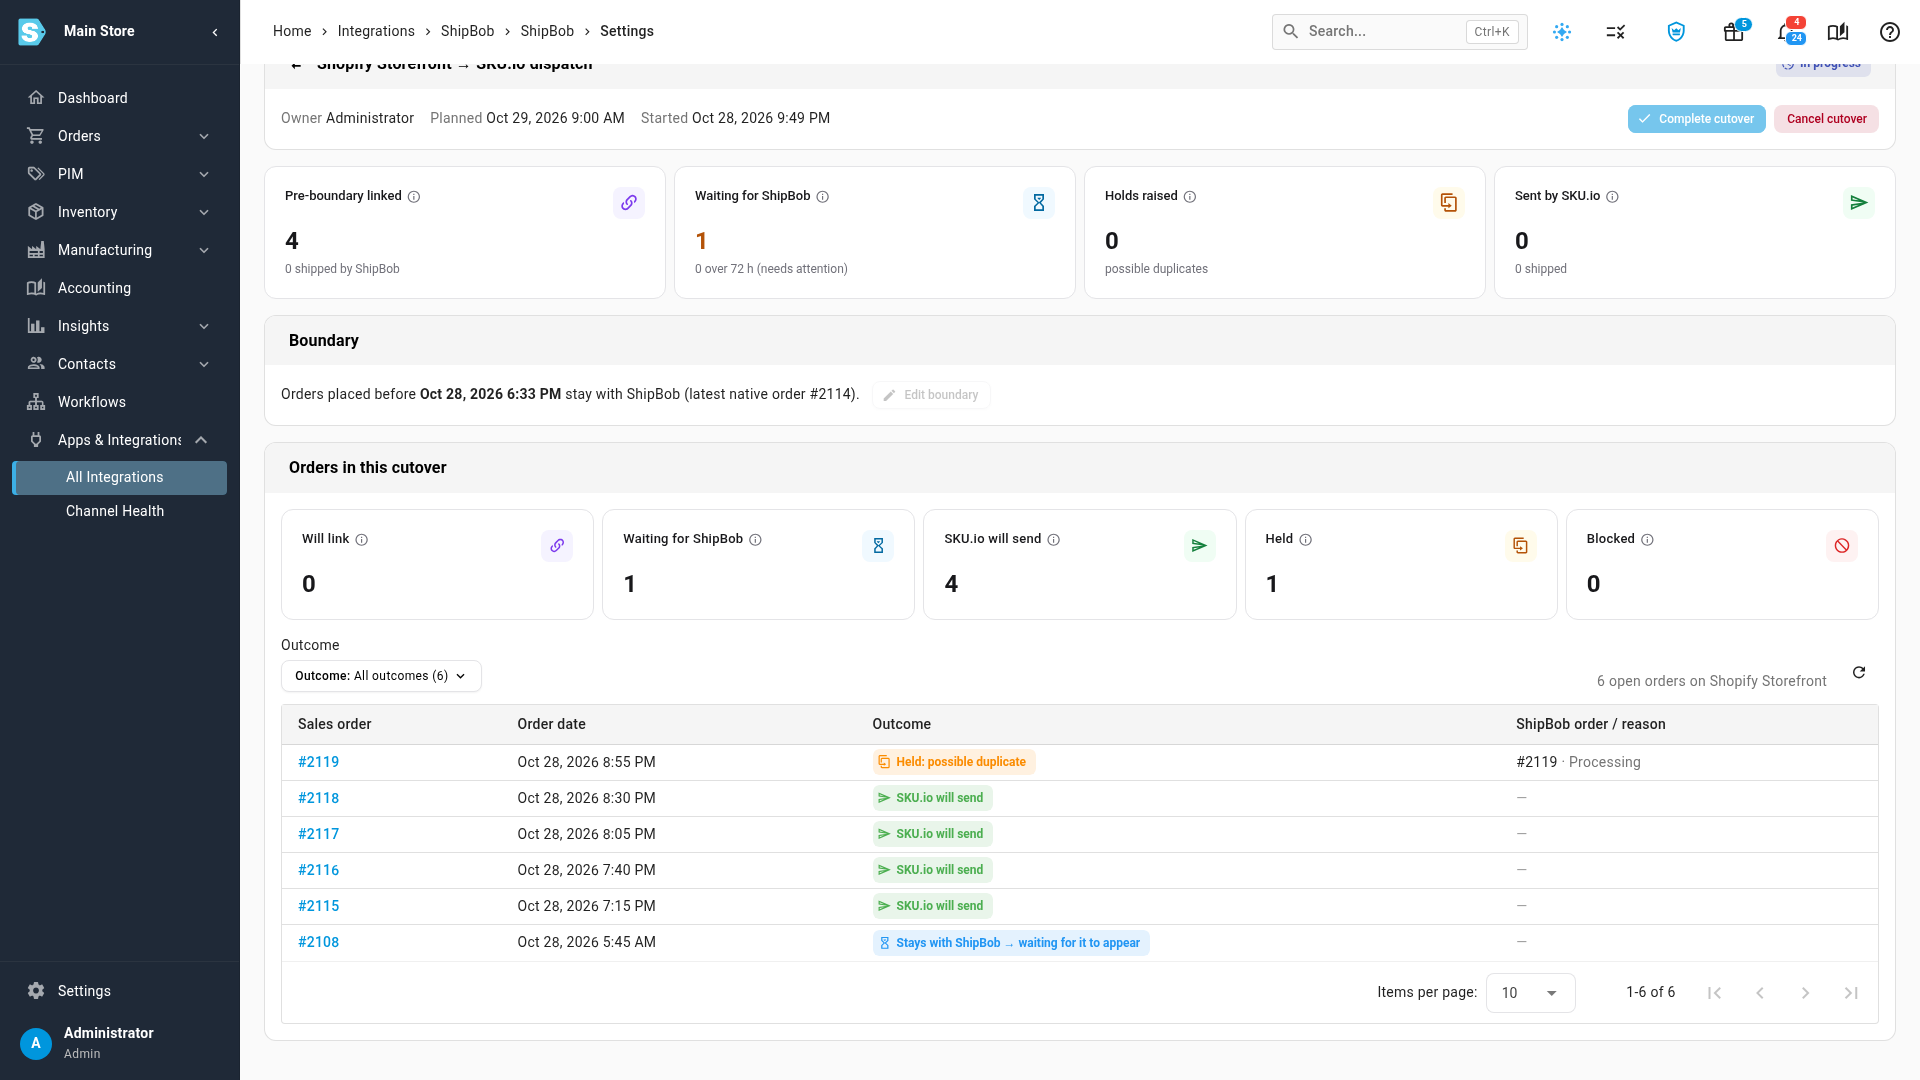Show info for Will link card

point(362,540)
